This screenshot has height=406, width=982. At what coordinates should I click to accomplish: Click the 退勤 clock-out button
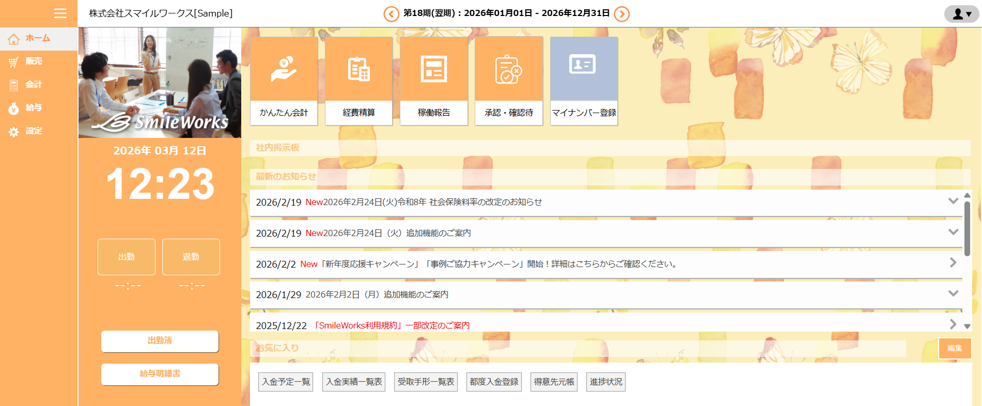coord(191,257)
